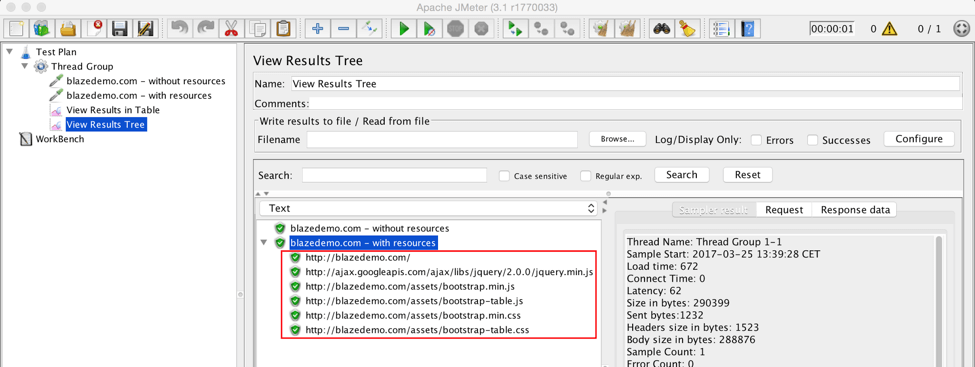Select 'blazedemo.com - without resources' result entry
975x367 pixels.
tap(369, 228)
